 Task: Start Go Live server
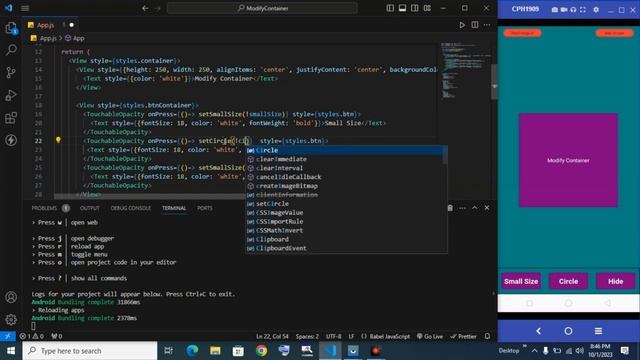click(430, 336)
